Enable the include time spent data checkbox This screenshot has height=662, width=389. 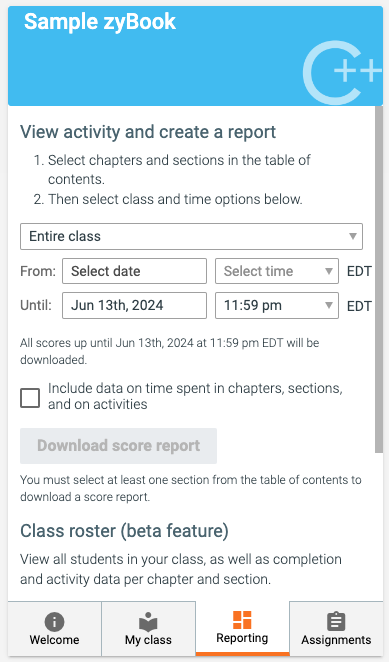point(30,398)
